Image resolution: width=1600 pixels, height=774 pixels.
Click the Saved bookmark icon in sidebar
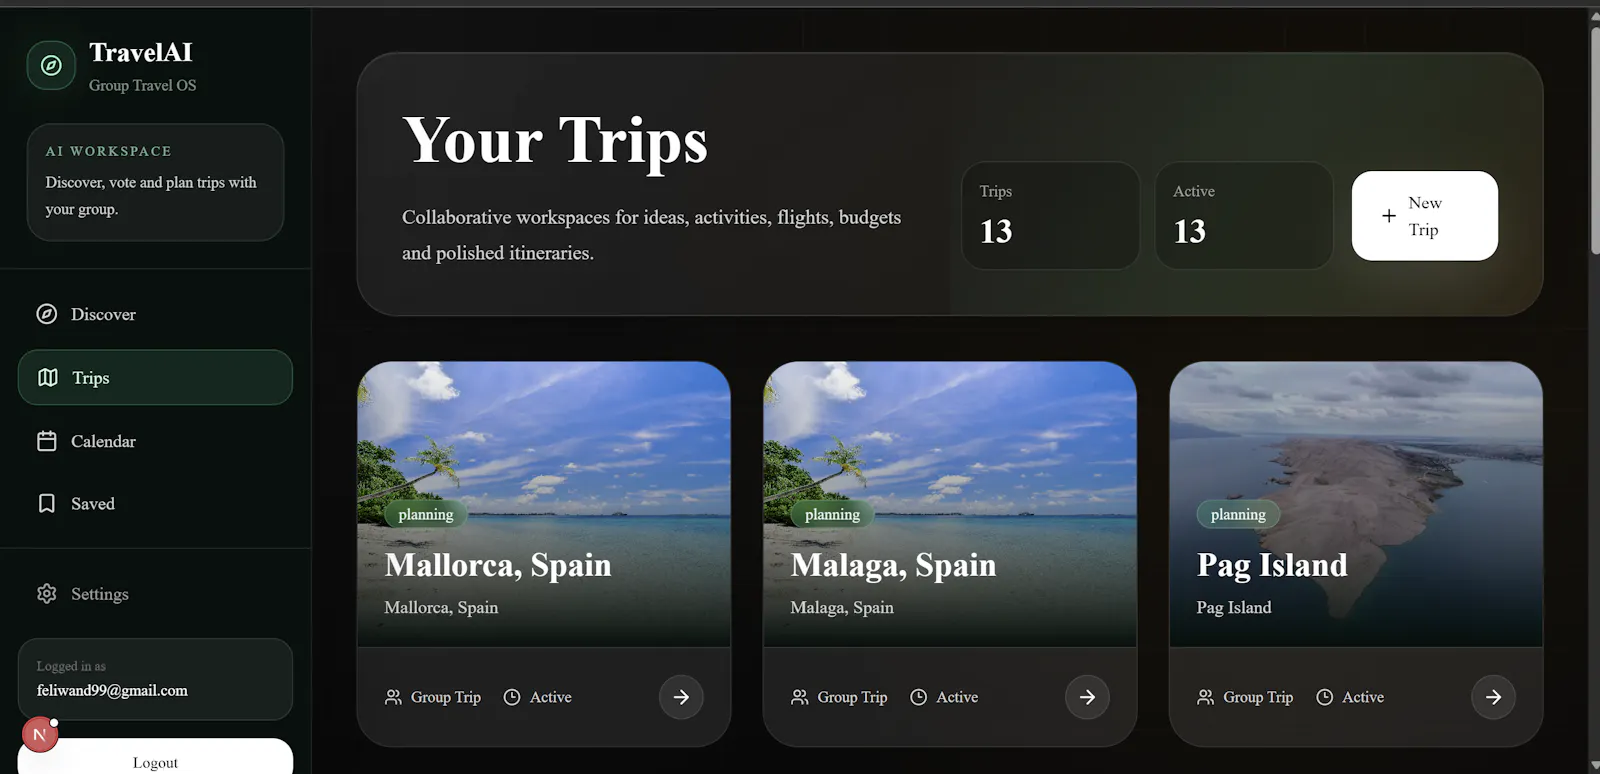pos(47,504)
